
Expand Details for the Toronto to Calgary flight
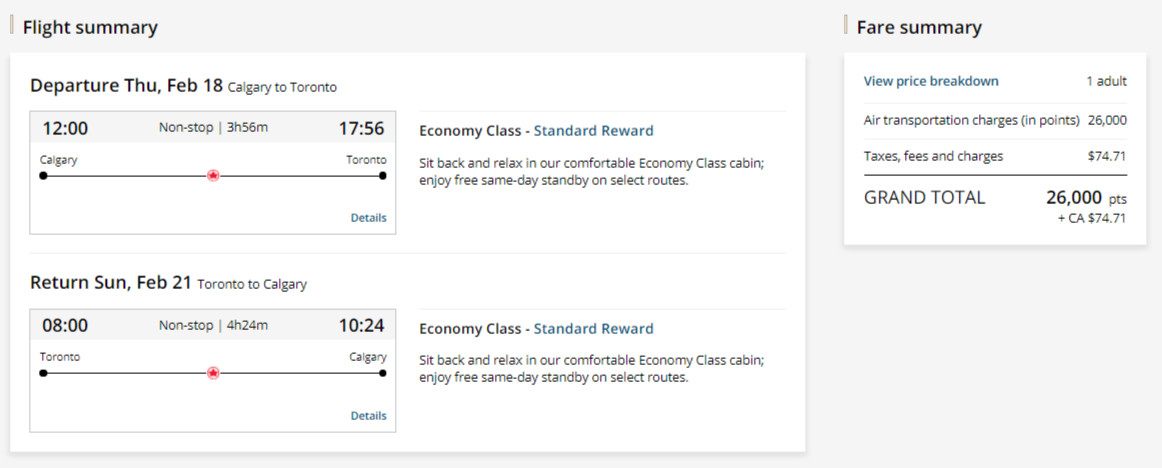pos(368,416)
